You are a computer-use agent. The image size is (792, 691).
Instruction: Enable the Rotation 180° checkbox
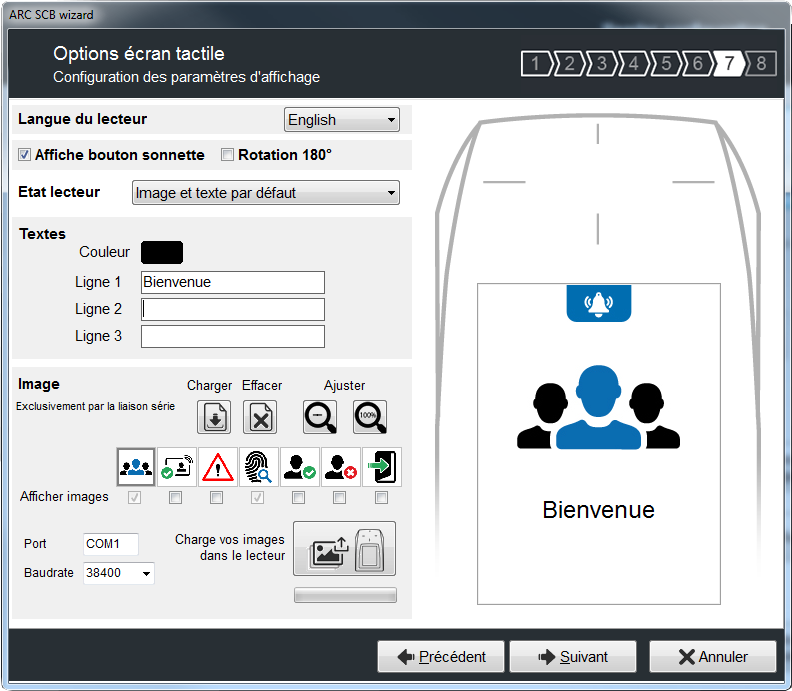[x=227, y=155]
